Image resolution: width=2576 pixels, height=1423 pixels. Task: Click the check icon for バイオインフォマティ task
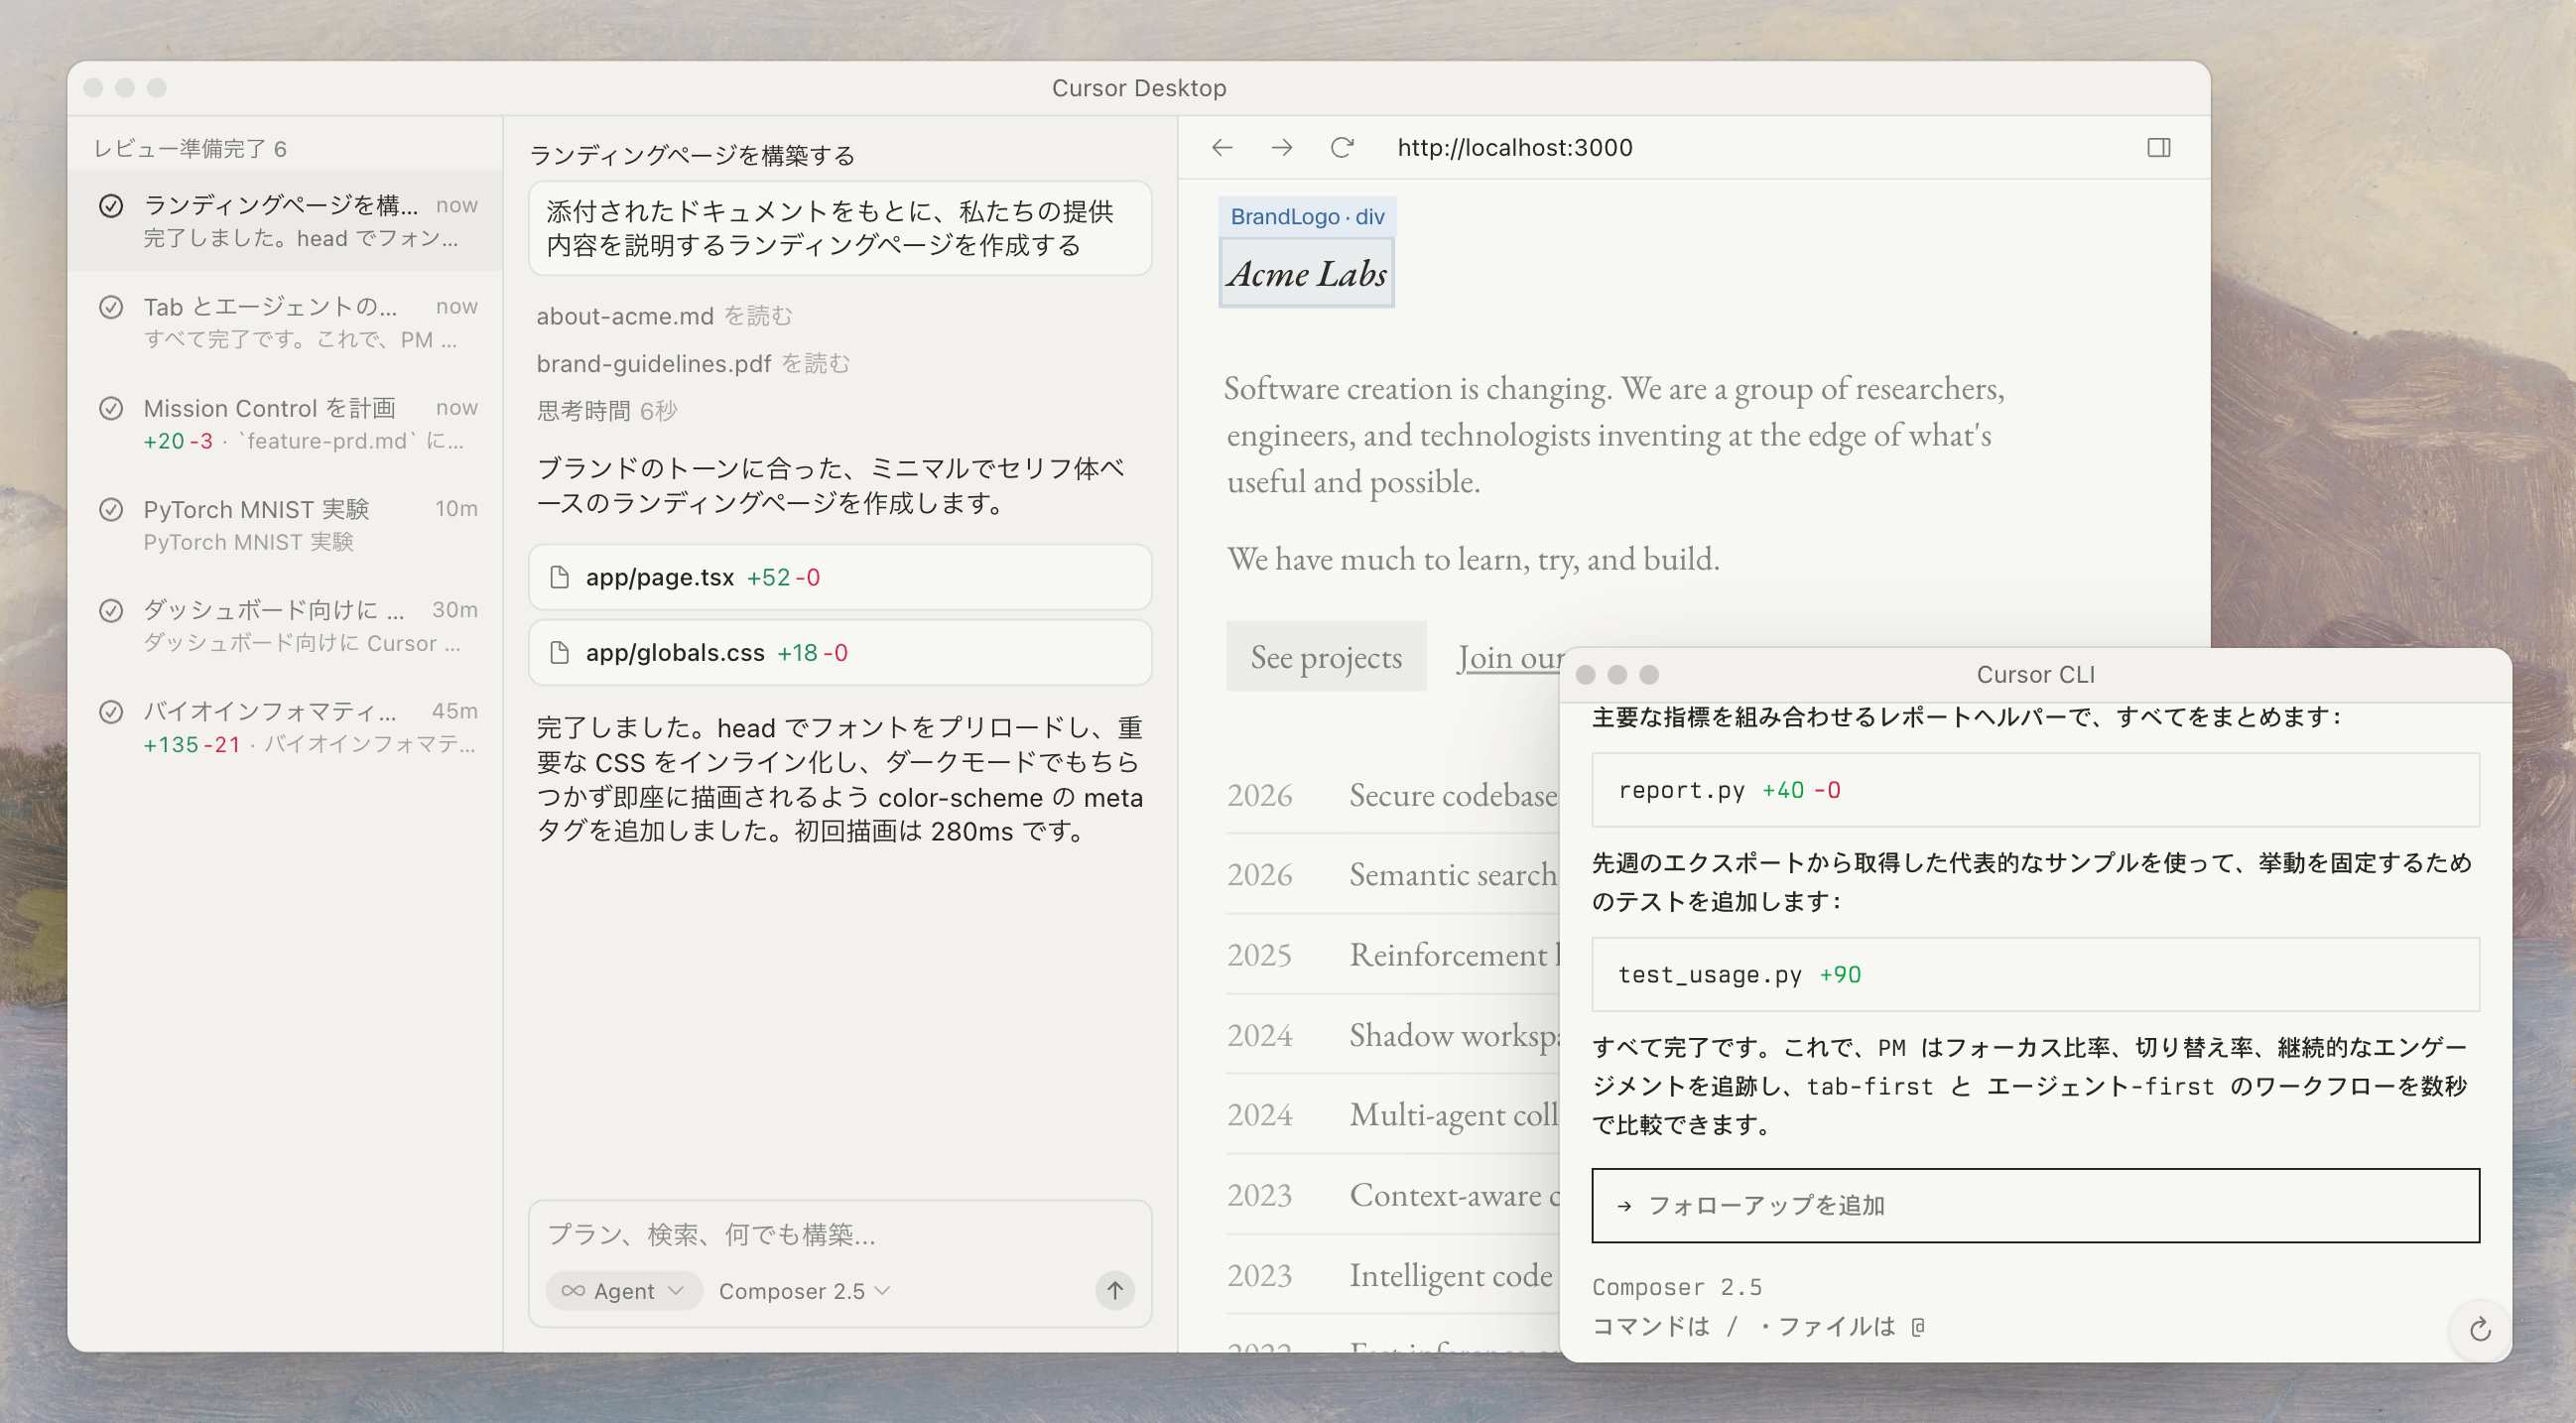point(111,711)
